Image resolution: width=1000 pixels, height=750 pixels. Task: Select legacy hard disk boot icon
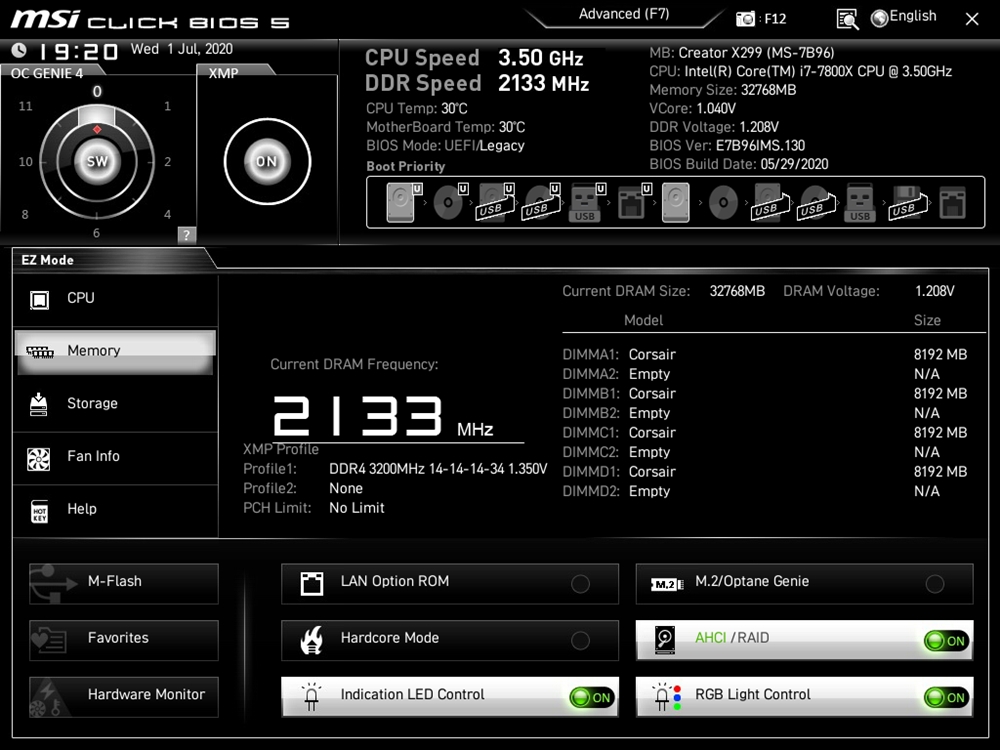click(x=675, y=203)
